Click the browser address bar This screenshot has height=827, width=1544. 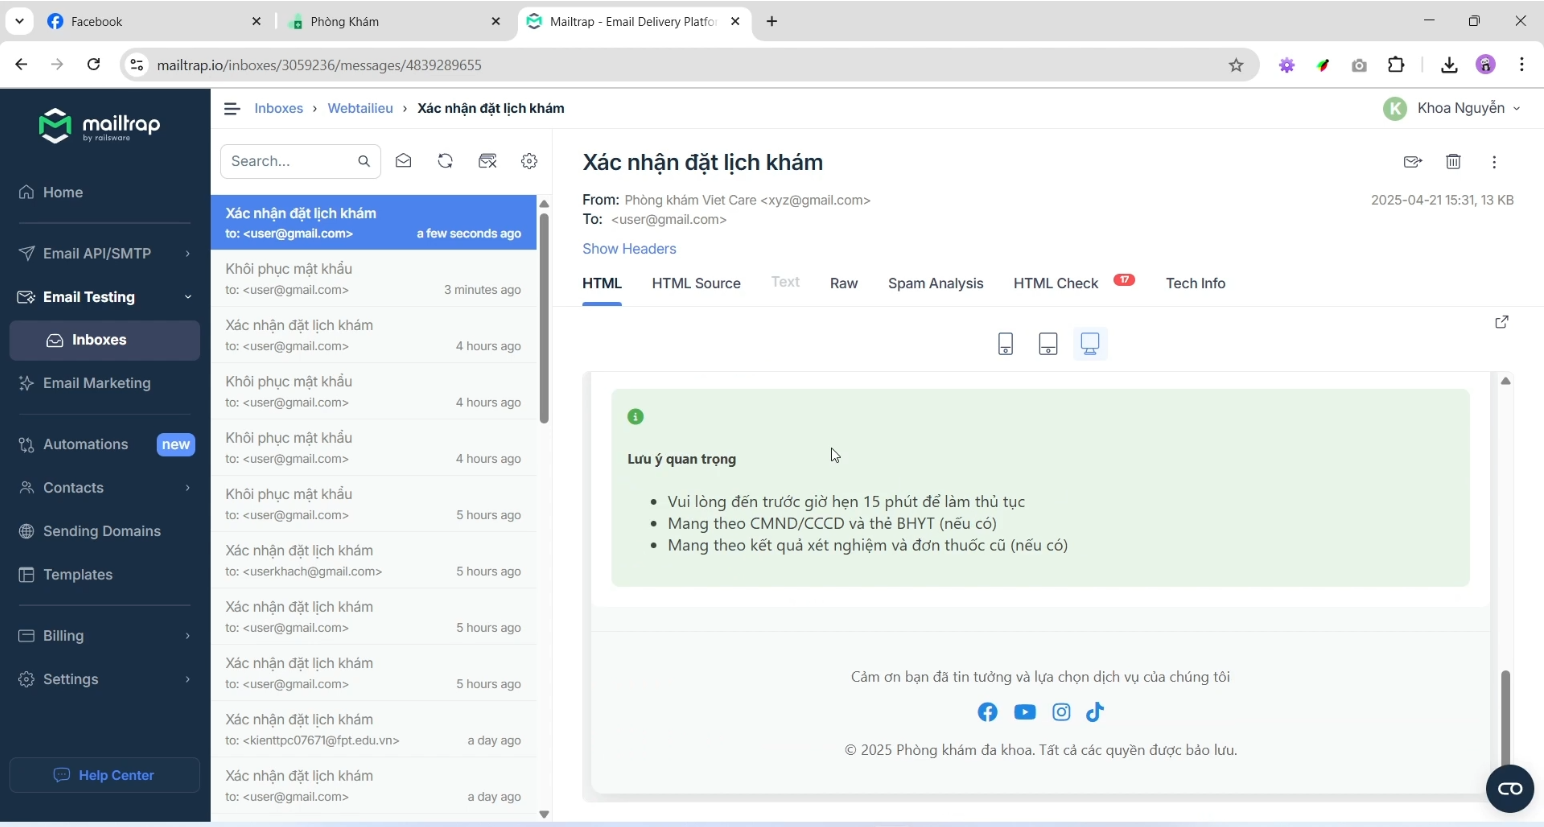[x=690, y=65]
